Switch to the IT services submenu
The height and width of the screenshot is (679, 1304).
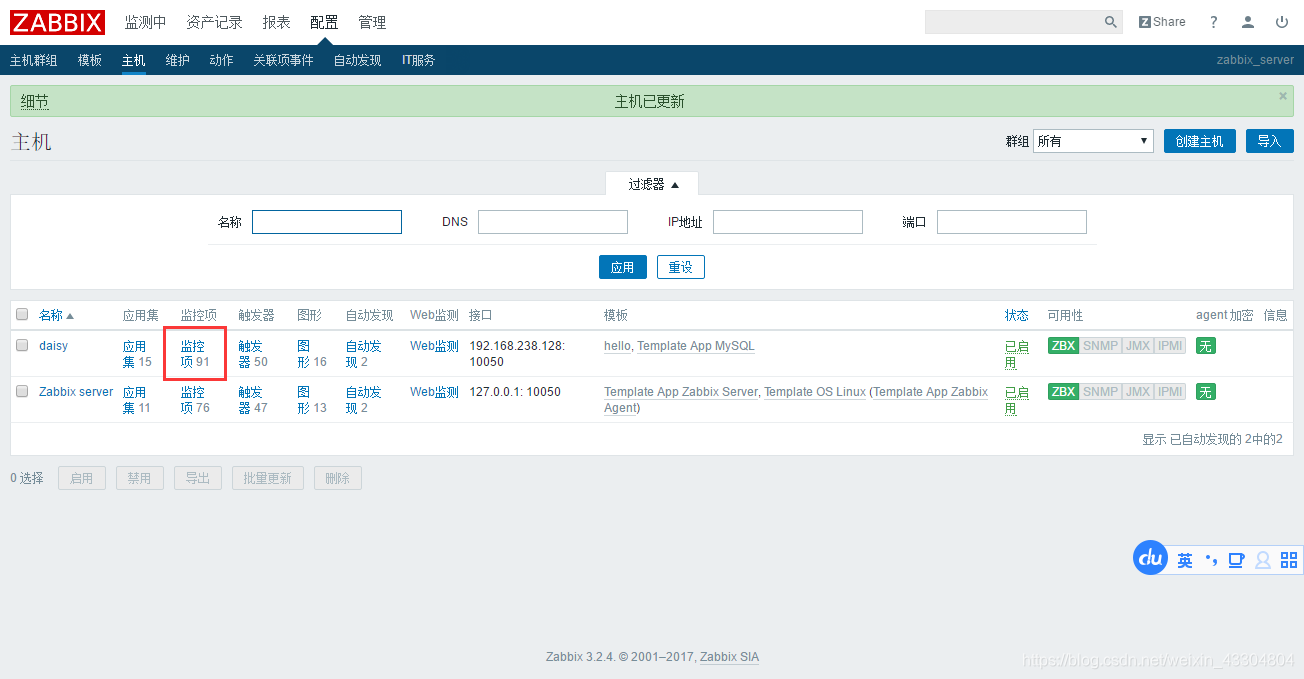coord(418,60)
